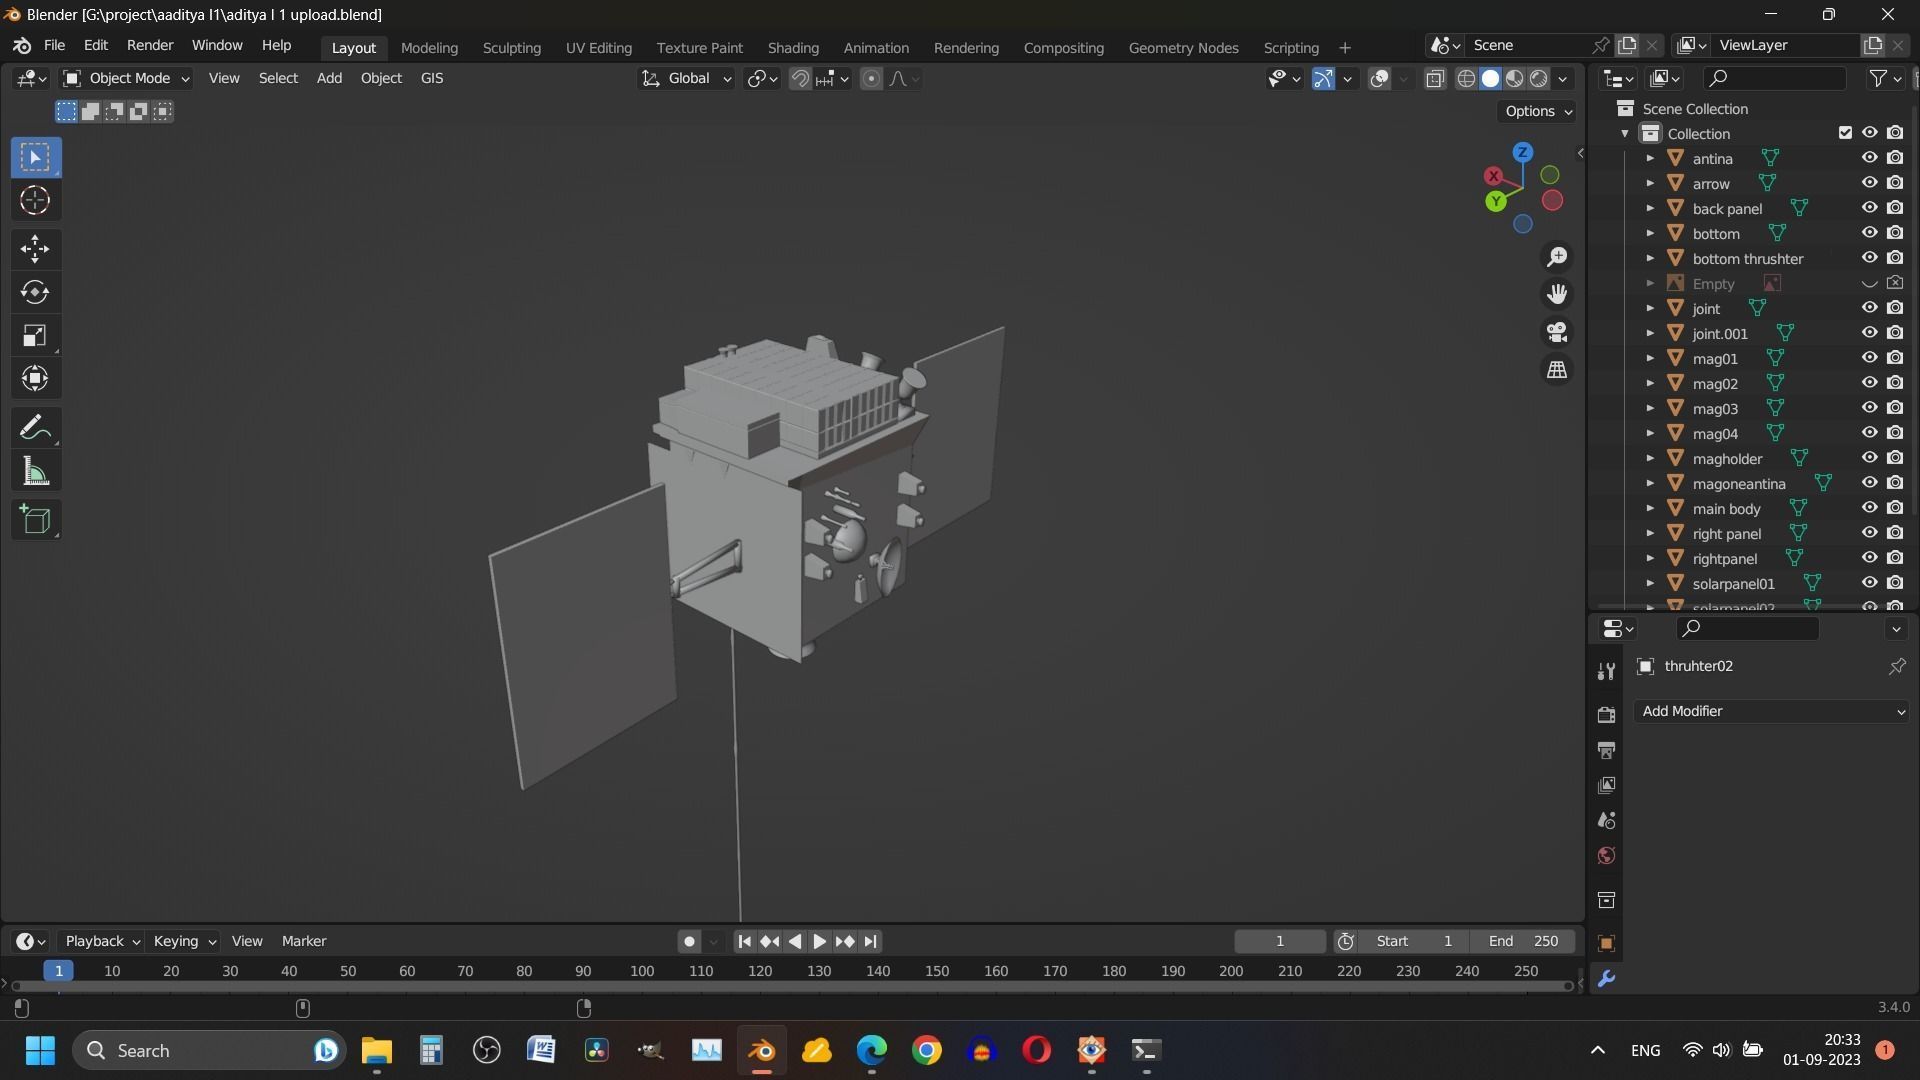The width and height of the screenshot is (1920, 1080).
Task: Open the Render menu
Action: tap(149, 46)
